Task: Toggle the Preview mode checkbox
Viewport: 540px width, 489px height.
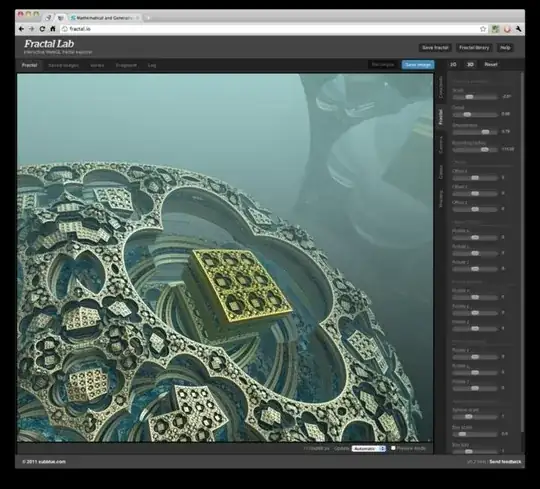Action: point(393,448)
